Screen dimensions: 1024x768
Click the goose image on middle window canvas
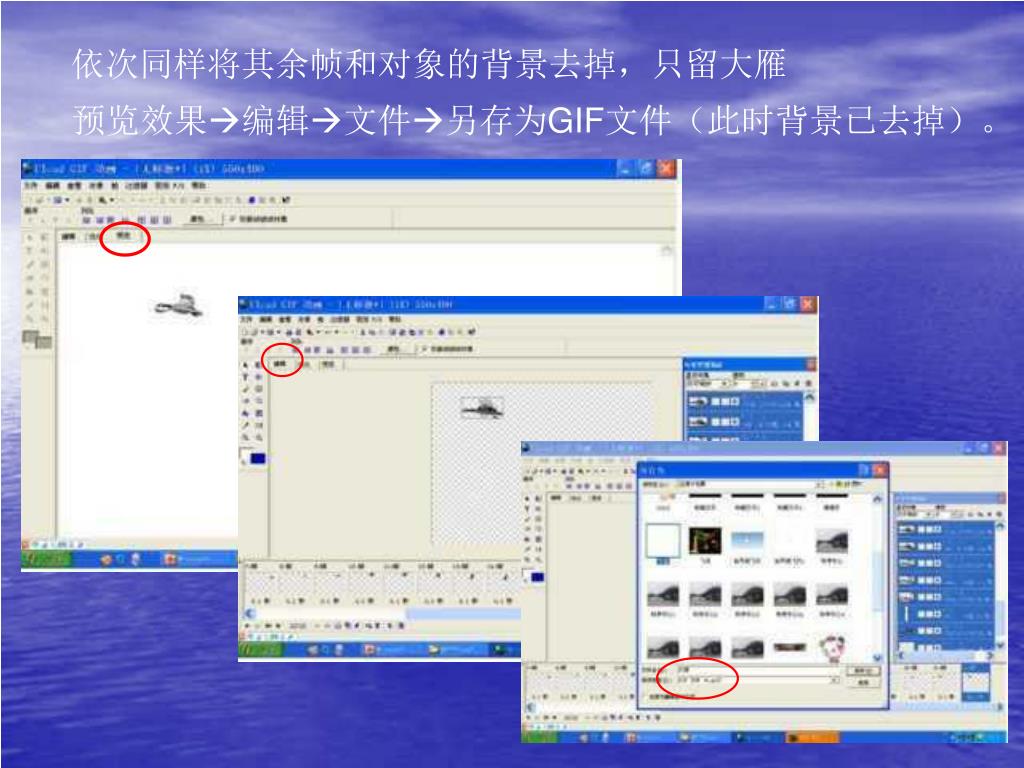pos(482,408)
